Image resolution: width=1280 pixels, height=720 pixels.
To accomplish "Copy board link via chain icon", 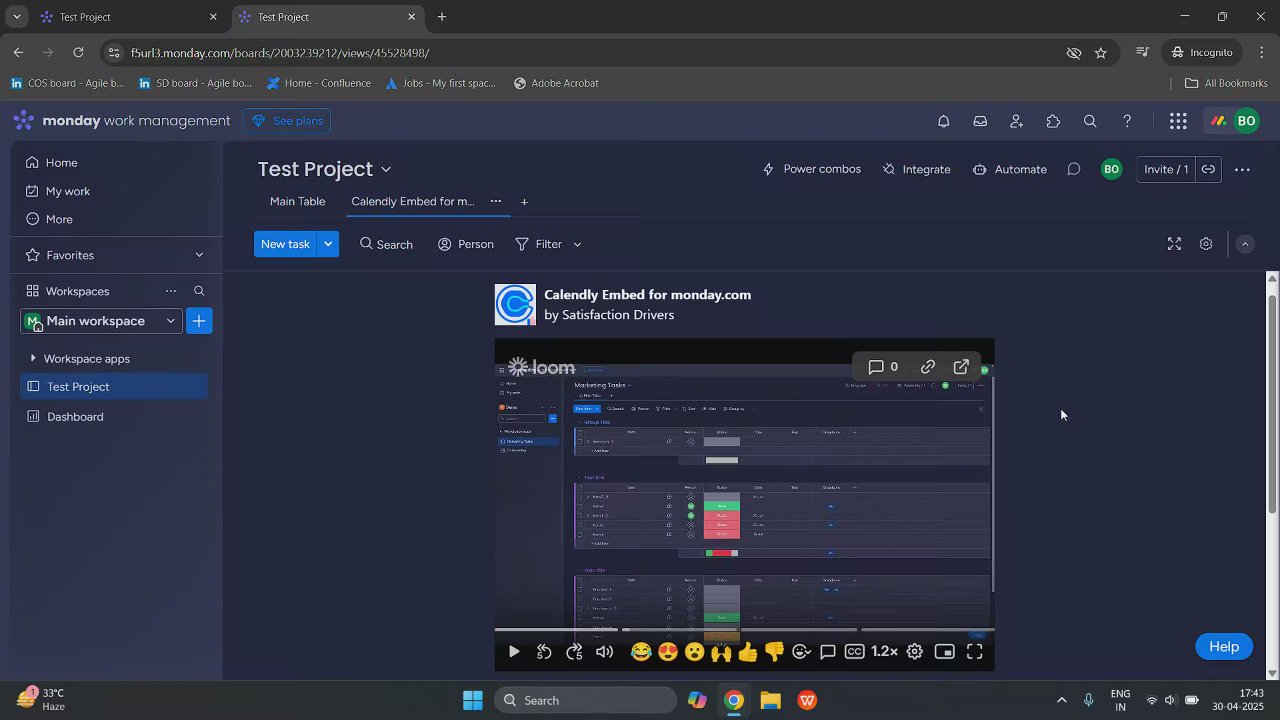I will coord(1208,169).
